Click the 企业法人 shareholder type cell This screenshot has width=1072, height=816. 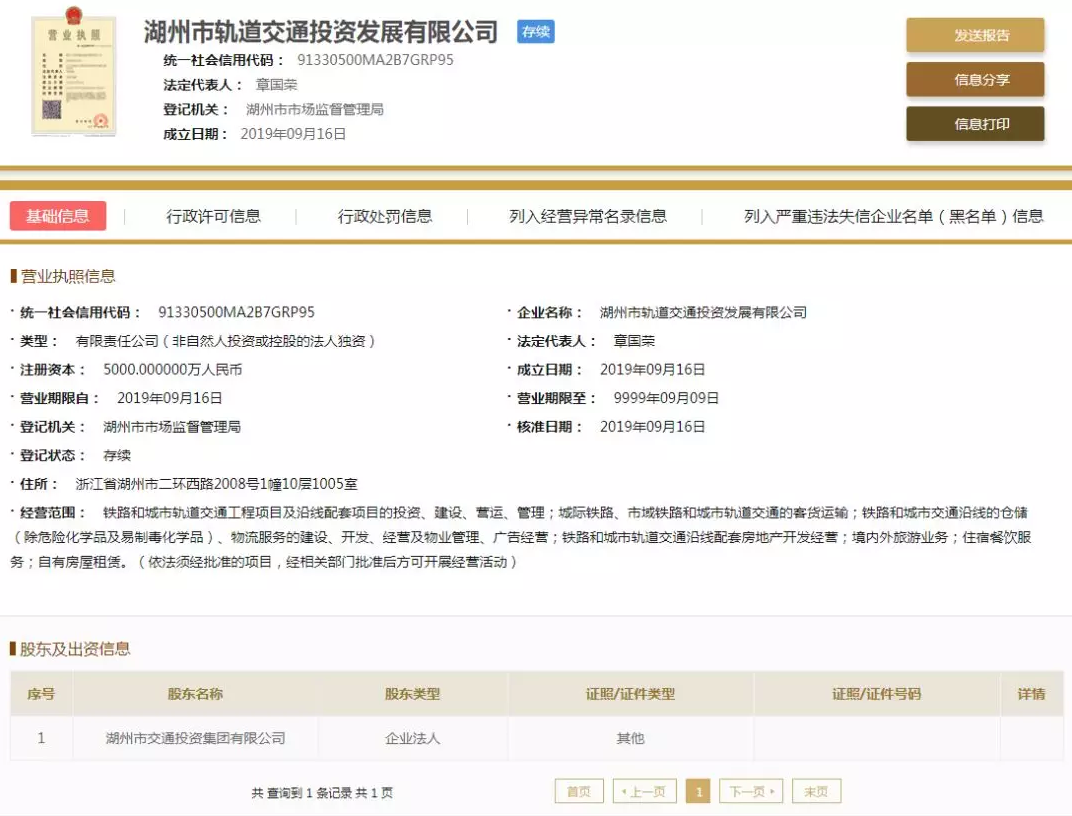[412, 738]
